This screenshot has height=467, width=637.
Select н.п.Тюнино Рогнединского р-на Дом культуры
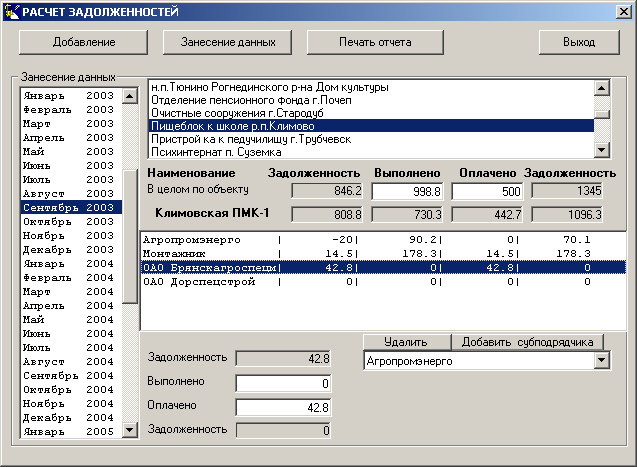(x=371, y=87)
